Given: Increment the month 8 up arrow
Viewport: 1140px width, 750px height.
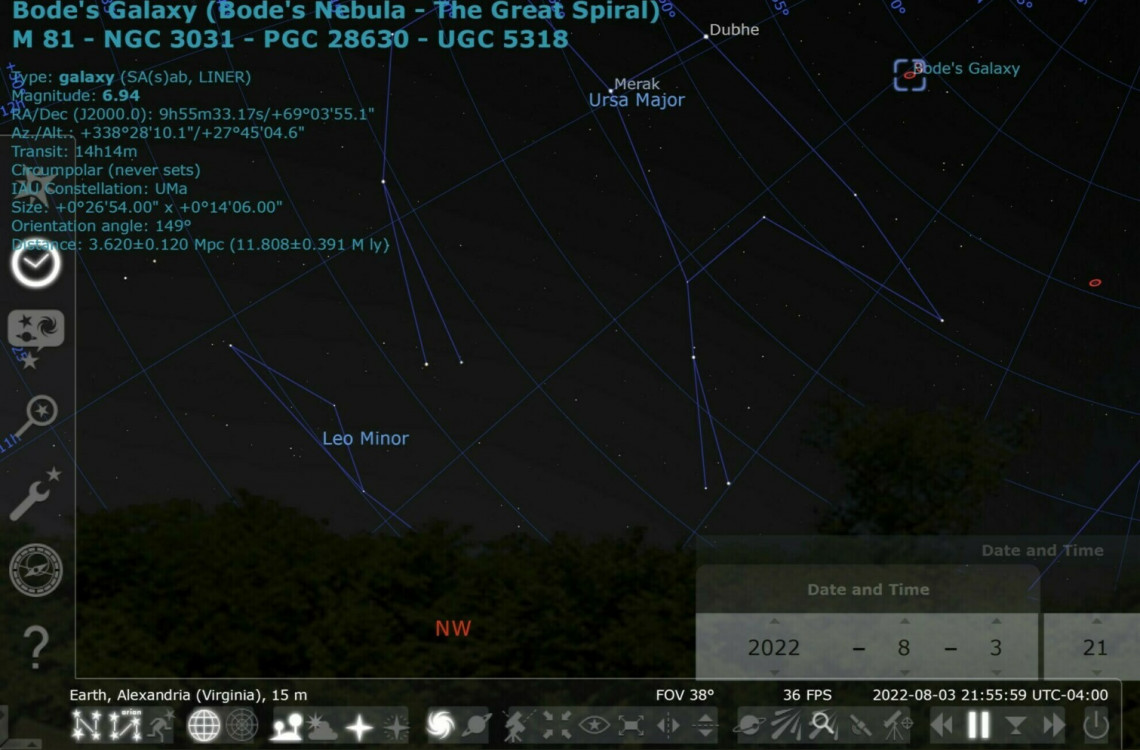Looking at the screenshot, I should click(904, 621).
